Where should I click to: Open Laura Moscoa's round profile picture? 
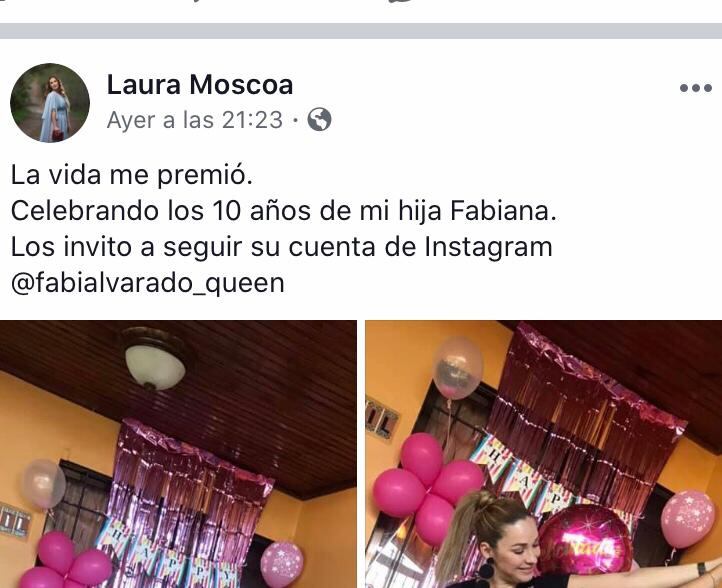[x=50, y=103]
